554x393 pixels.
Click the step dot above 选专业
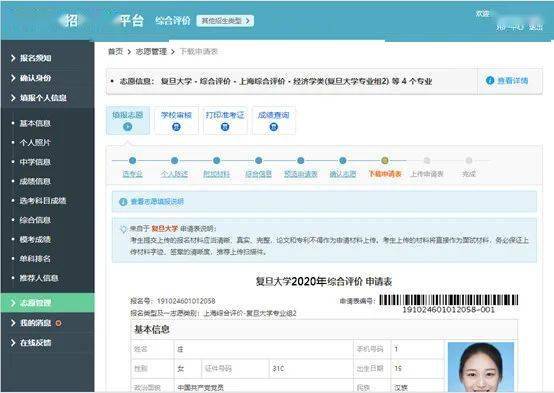tap(132, 161)
